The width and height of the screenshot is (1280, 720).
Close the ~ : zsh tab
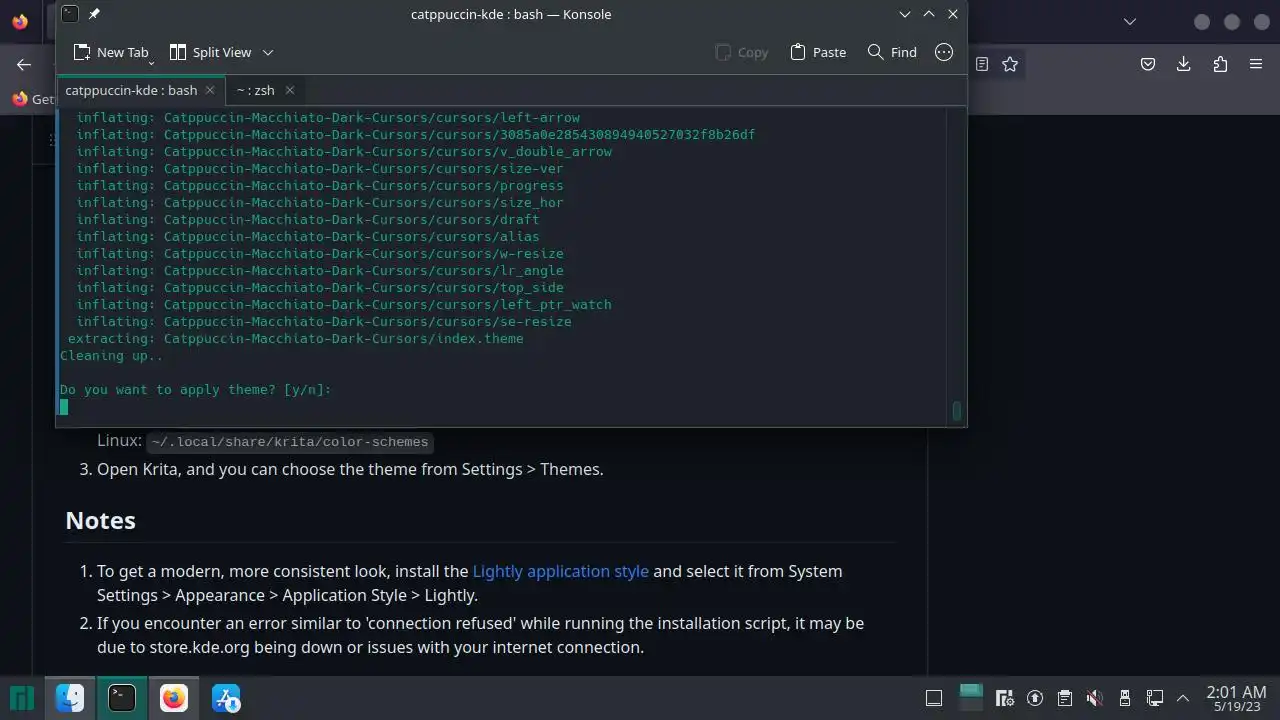290,90
